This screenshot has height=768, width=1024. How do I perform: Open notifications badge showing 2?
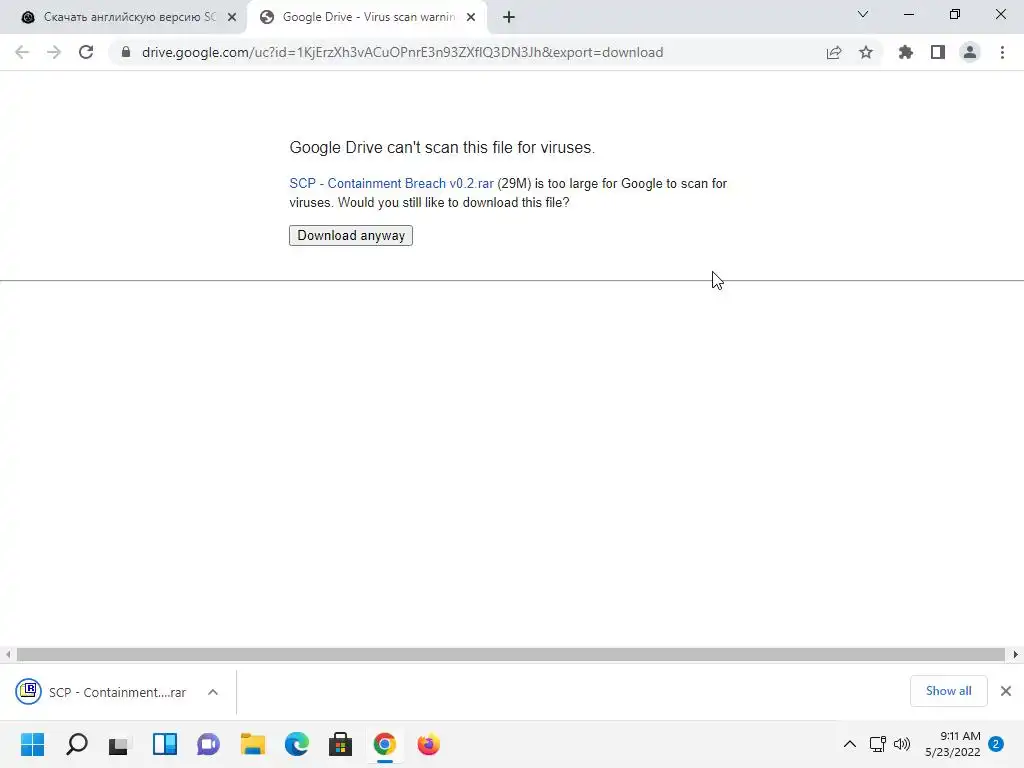(x=996, y=744)
